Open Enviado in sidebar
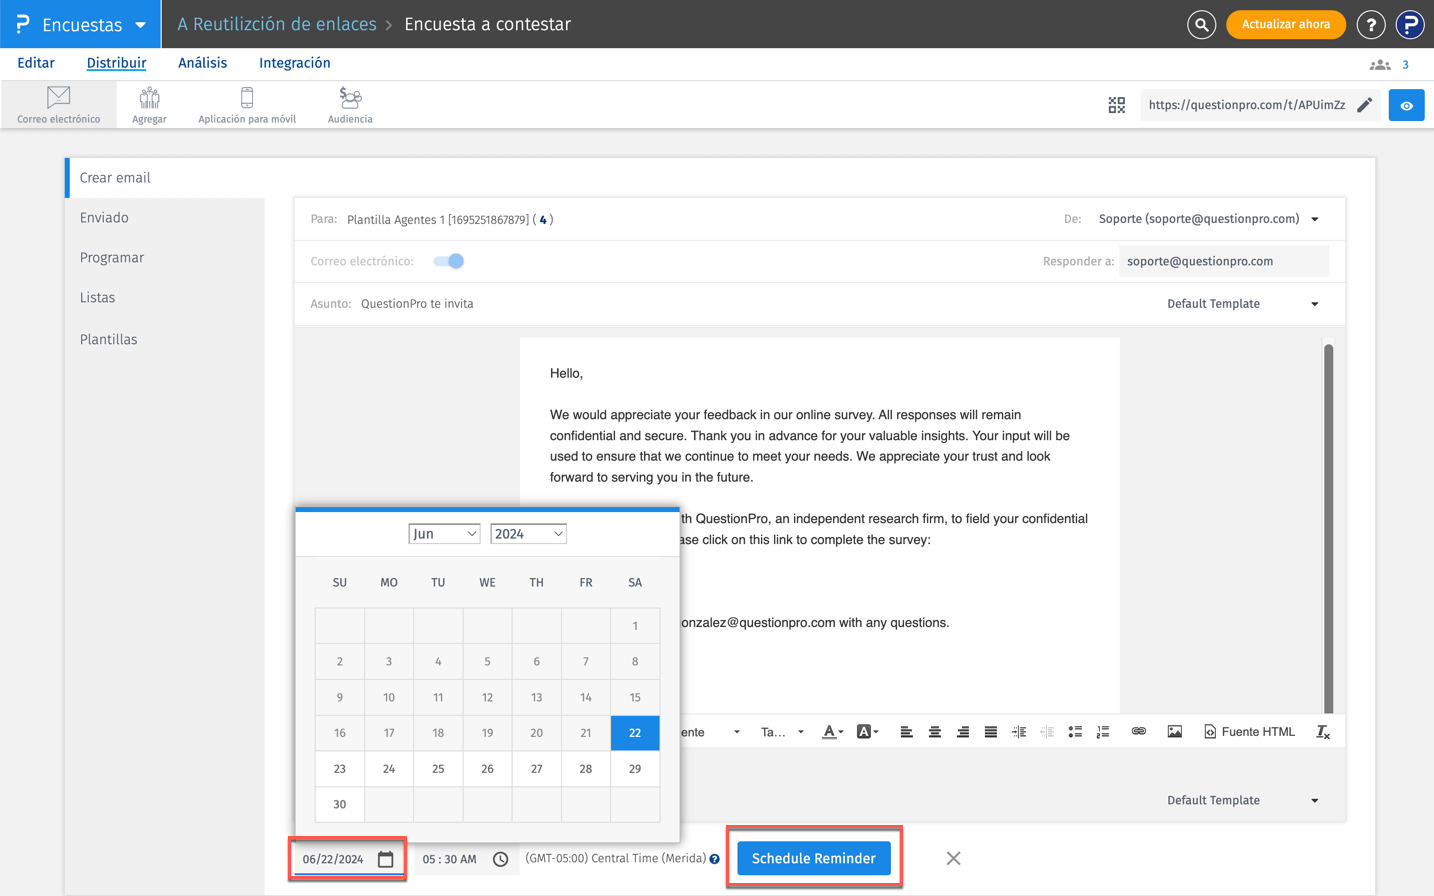Image resolution: width=1434 pixels, height=896 pixels. point(166,218)
